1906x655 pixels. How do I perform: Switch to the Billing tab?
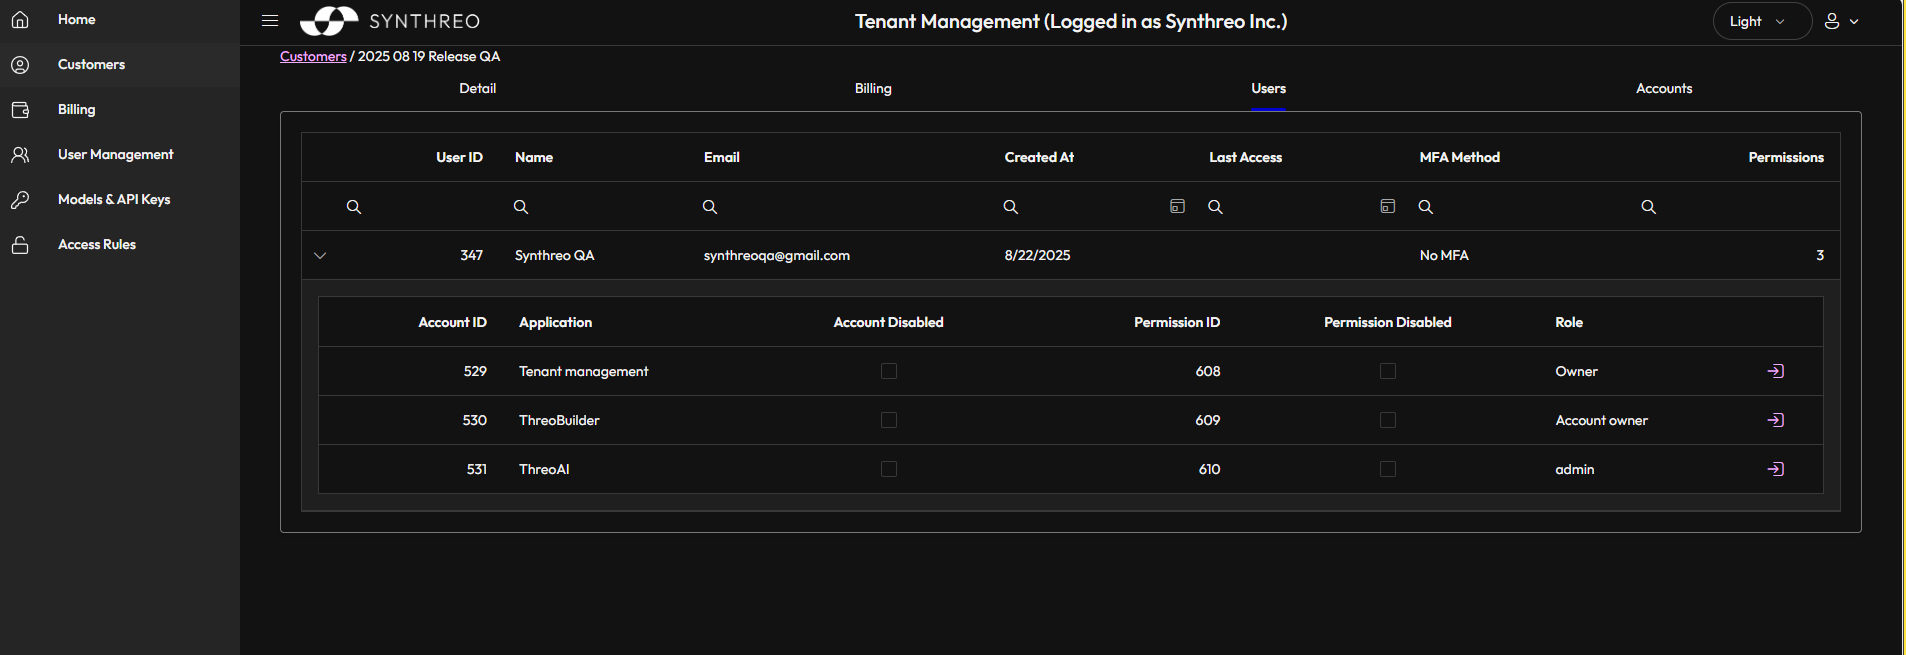coord(872,89)
